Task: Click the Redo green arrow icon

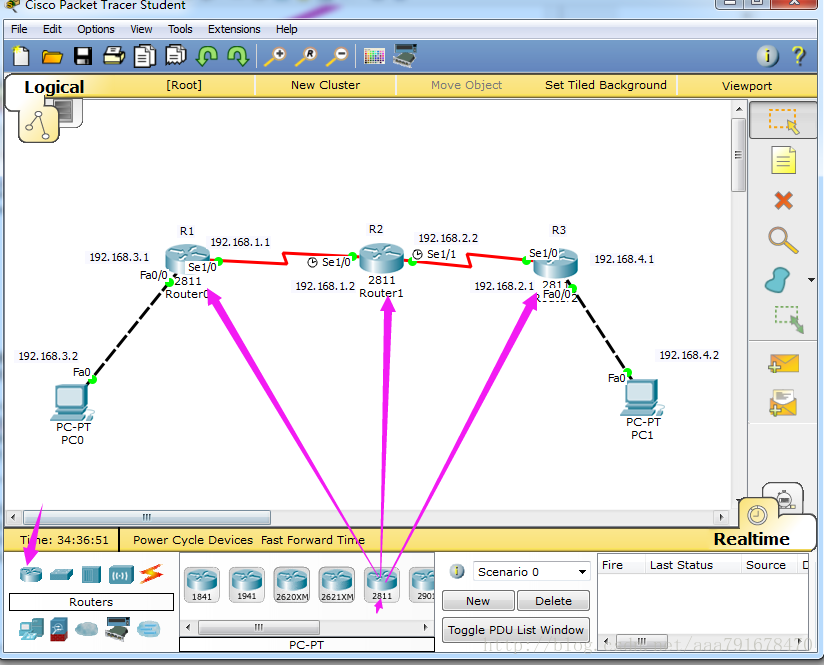Action: 238,56
